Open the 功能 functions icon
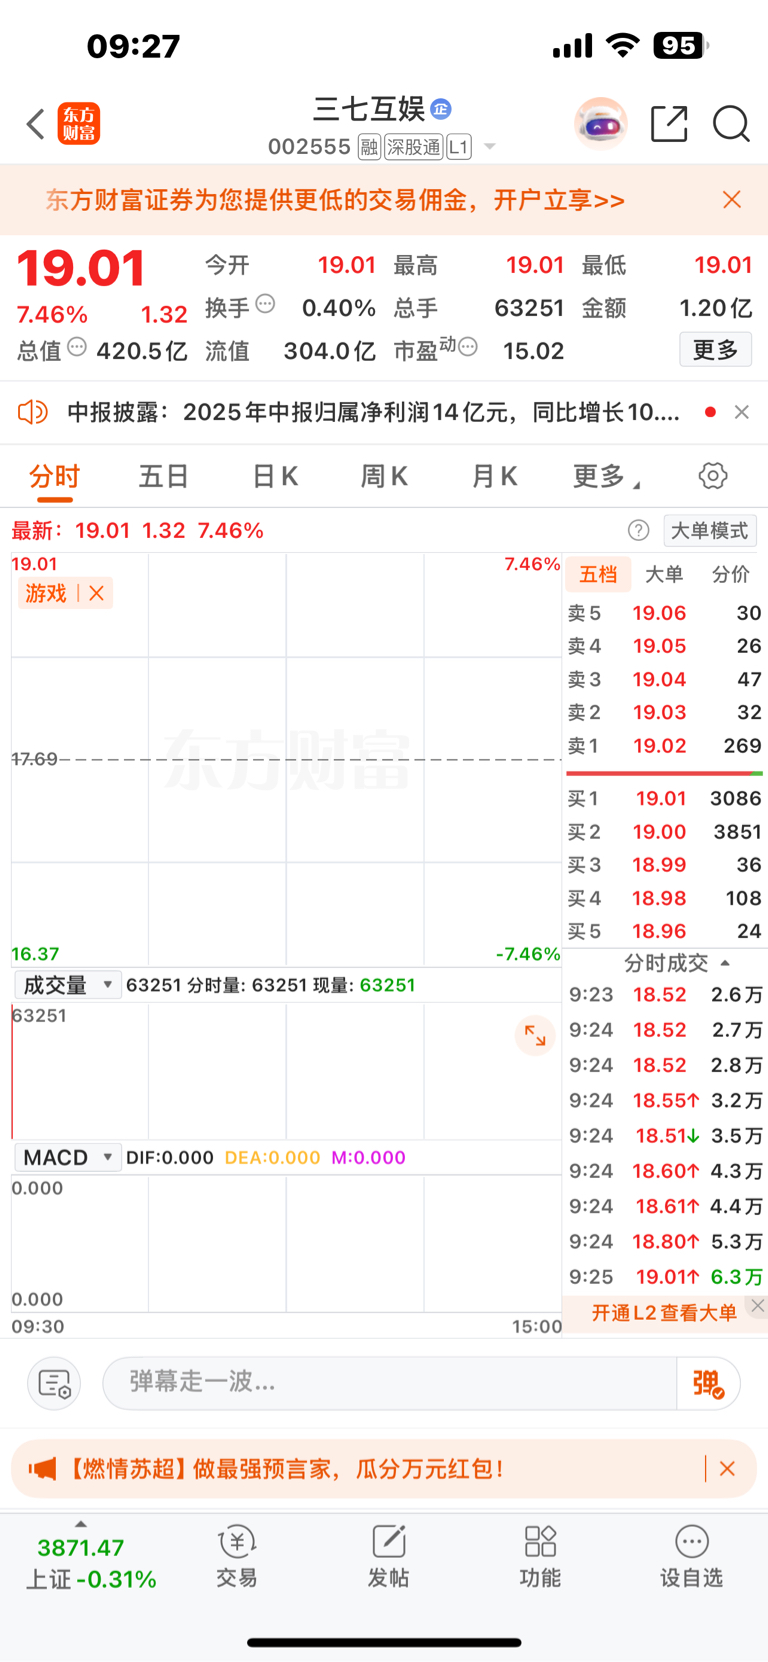 tap(540, 1557)
